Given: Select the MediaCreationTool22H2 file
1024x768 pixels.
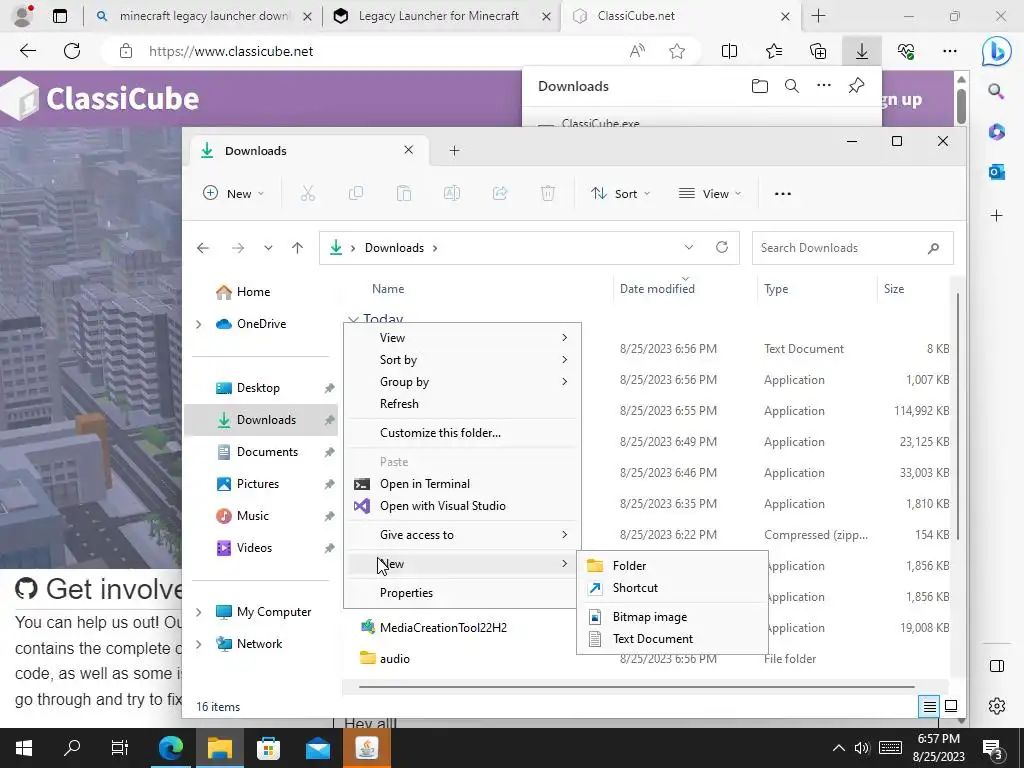Looking at the screenshot, I should pos(443,628).
